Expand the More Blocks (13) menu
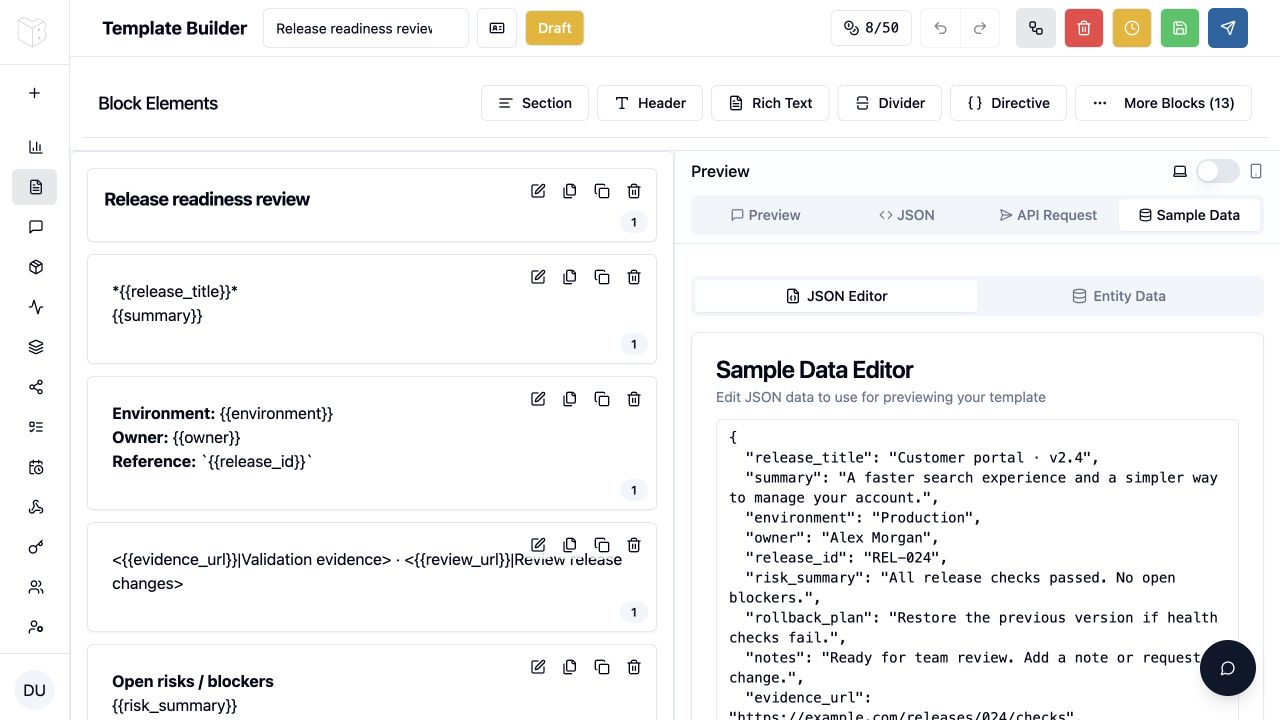Image resolution: width=1280 pixels, height=720 pixels. 1163,103
